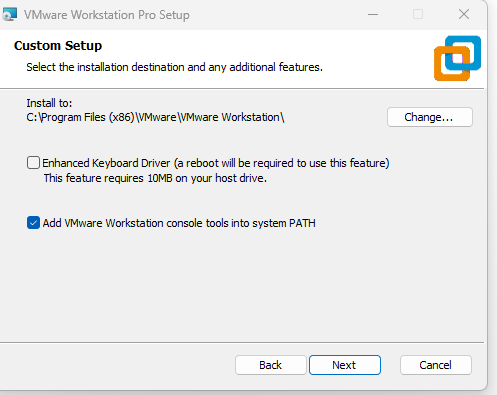Minimize the VMware Workstation Pro Setup window

tap(373, 14)
